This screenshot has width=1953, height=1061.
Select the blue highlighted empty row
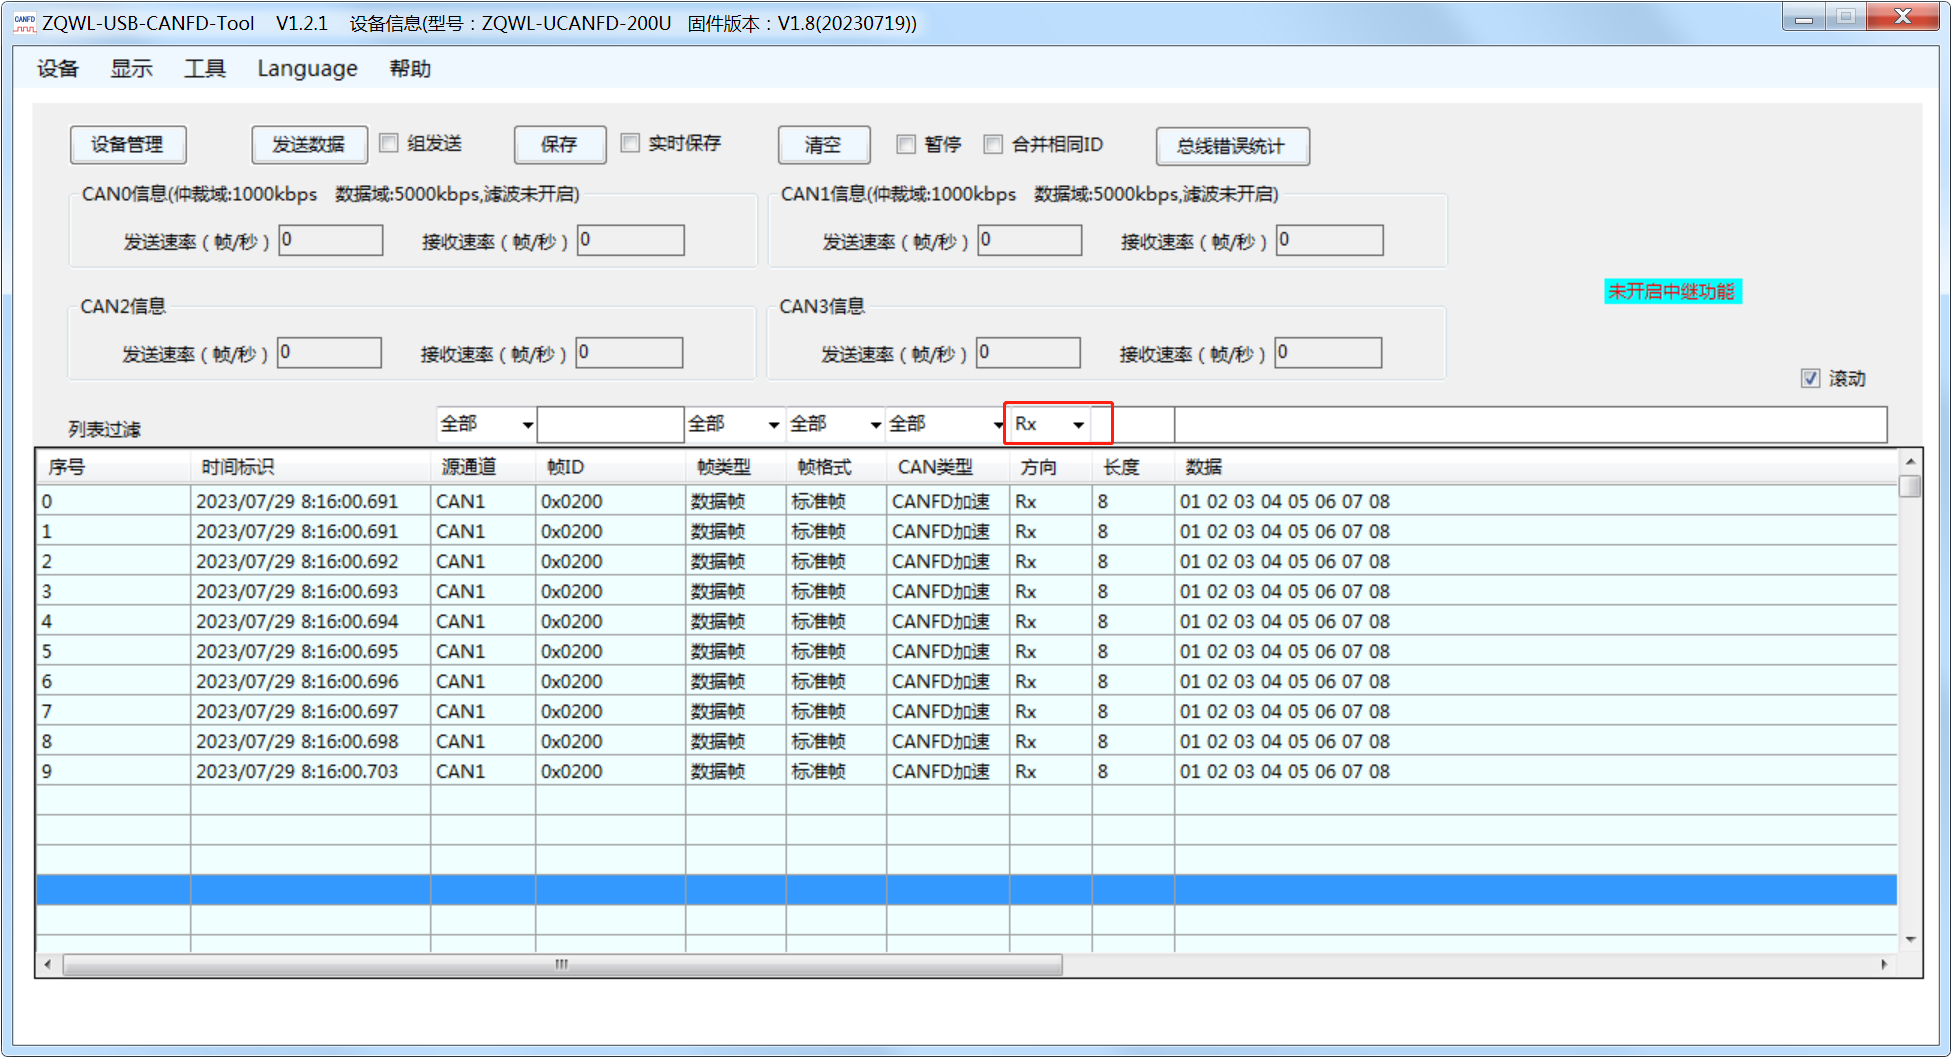click(x=967, y=890)
